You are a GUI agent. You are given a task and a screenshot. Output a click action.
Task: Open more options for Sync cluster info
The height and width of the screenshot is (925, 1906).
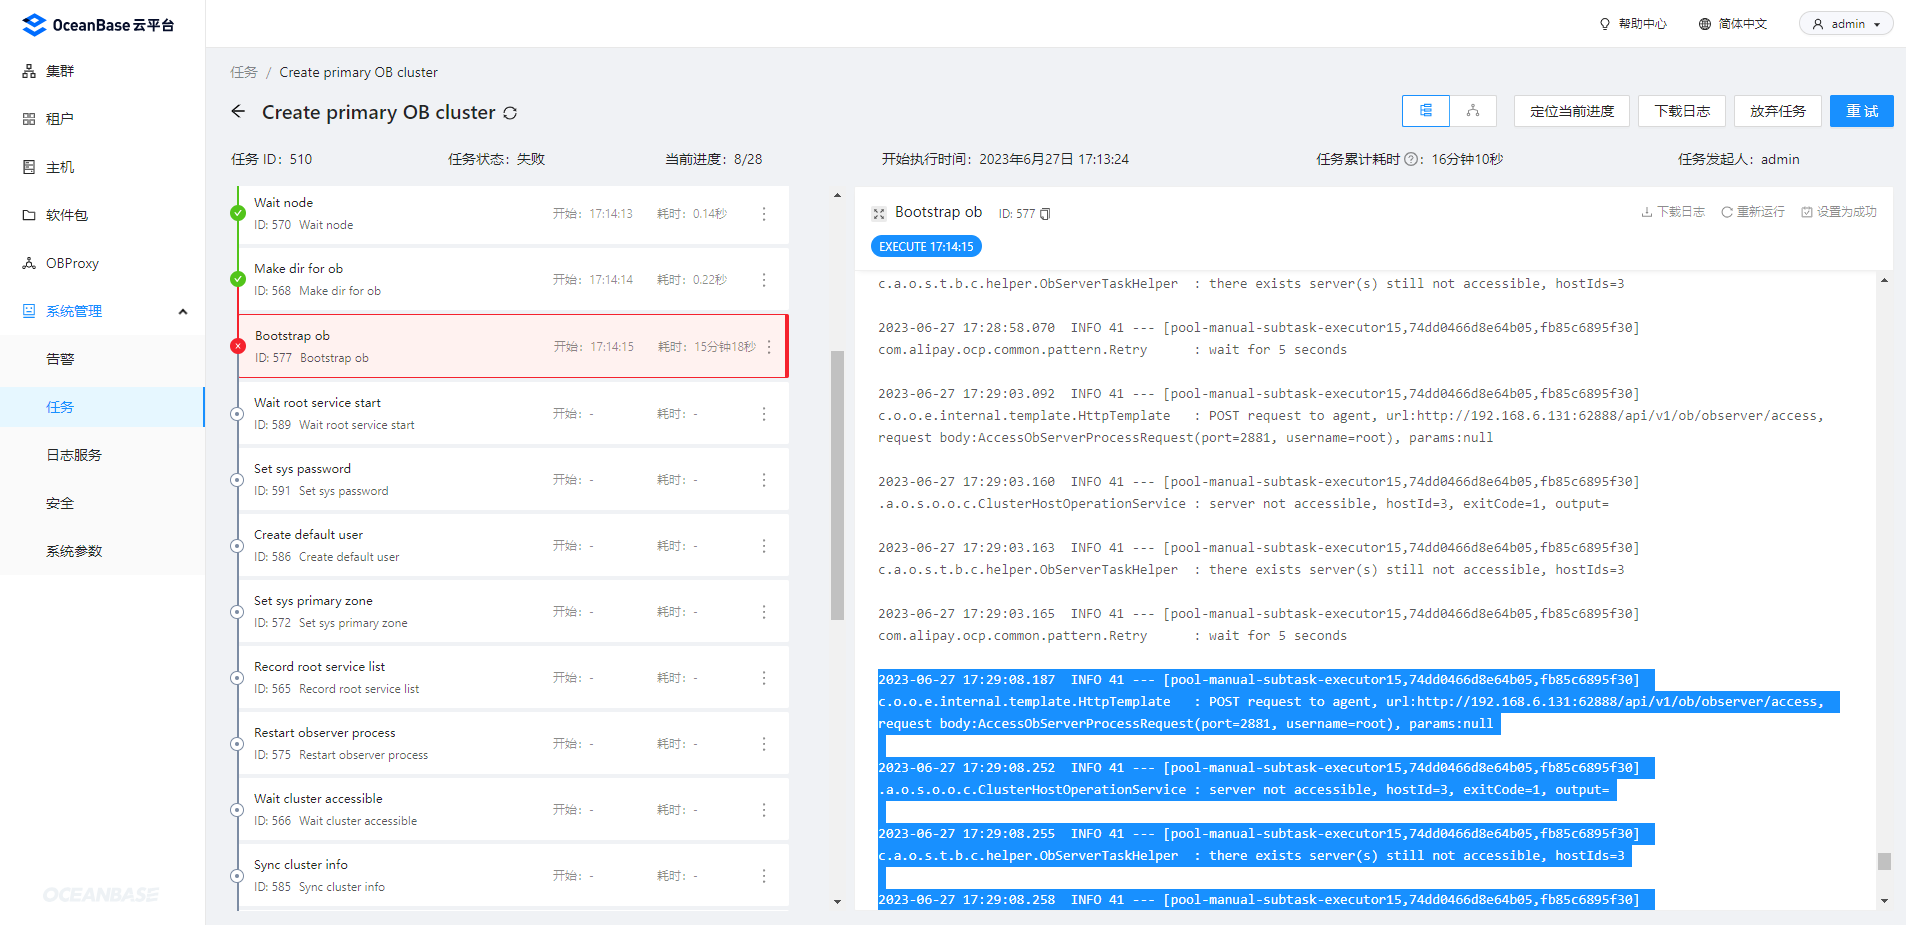click(x=764, y=876)
